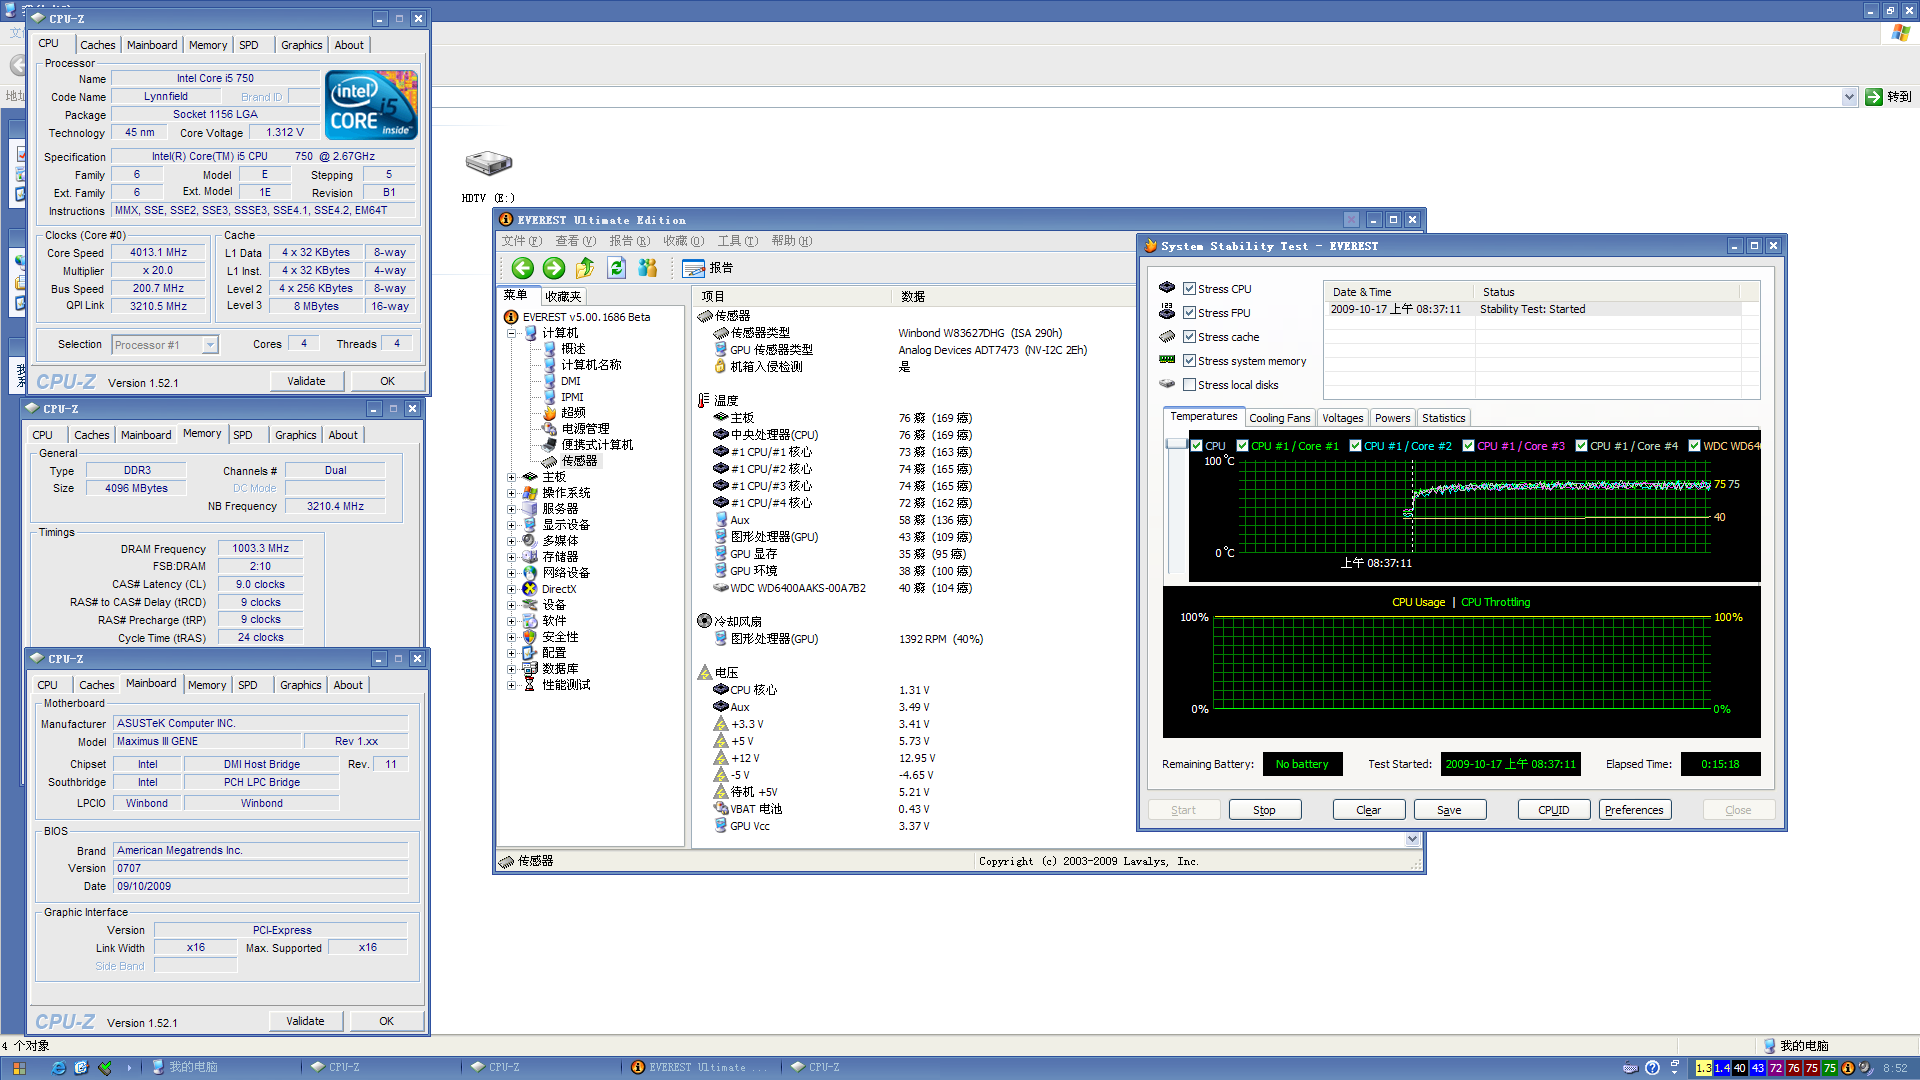
Task: Click the 温度 thermometer section icon
Action: tap(704, 401)
